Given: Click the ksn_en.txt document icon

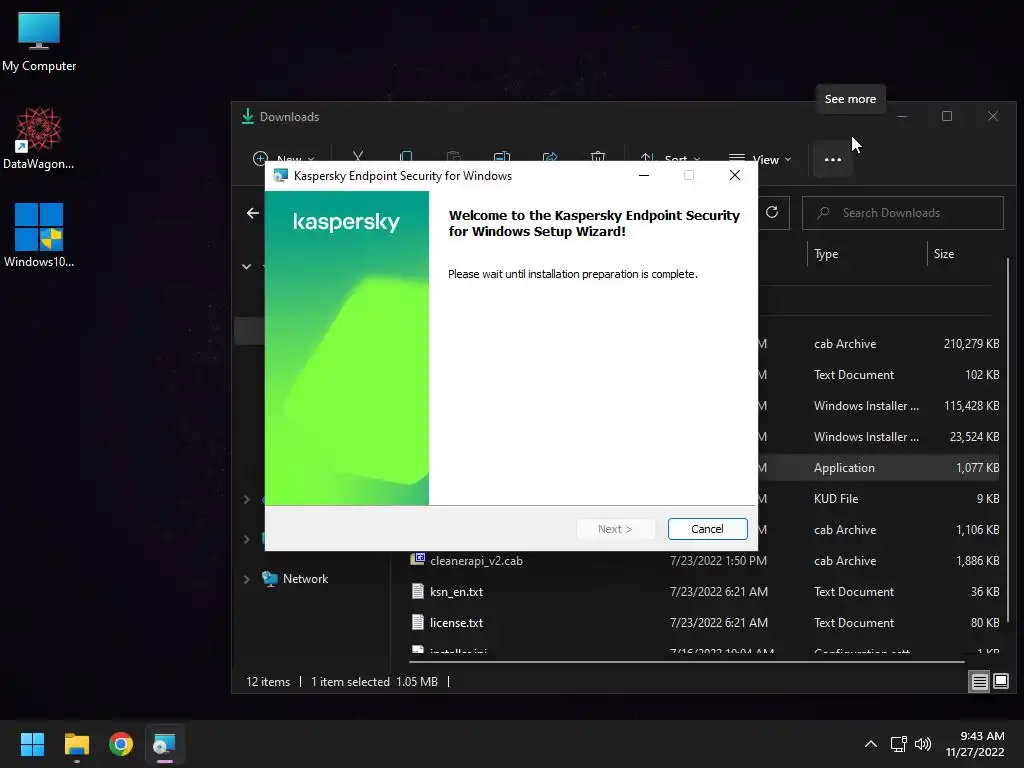Looking at the screenshot, I should point(418,591).
